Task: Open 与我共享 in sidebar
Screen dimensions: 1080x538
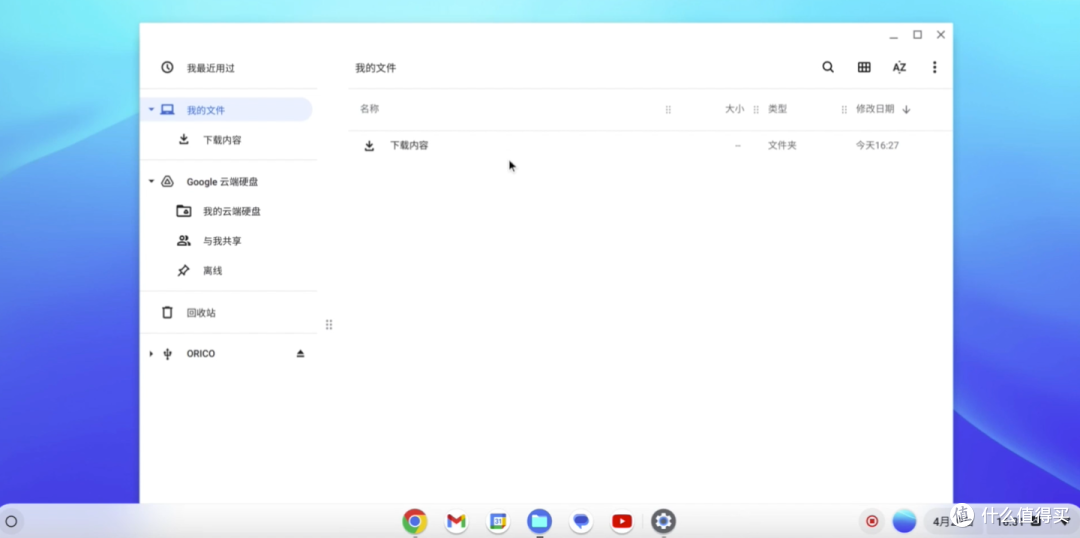Action: [x=227, y=241]
